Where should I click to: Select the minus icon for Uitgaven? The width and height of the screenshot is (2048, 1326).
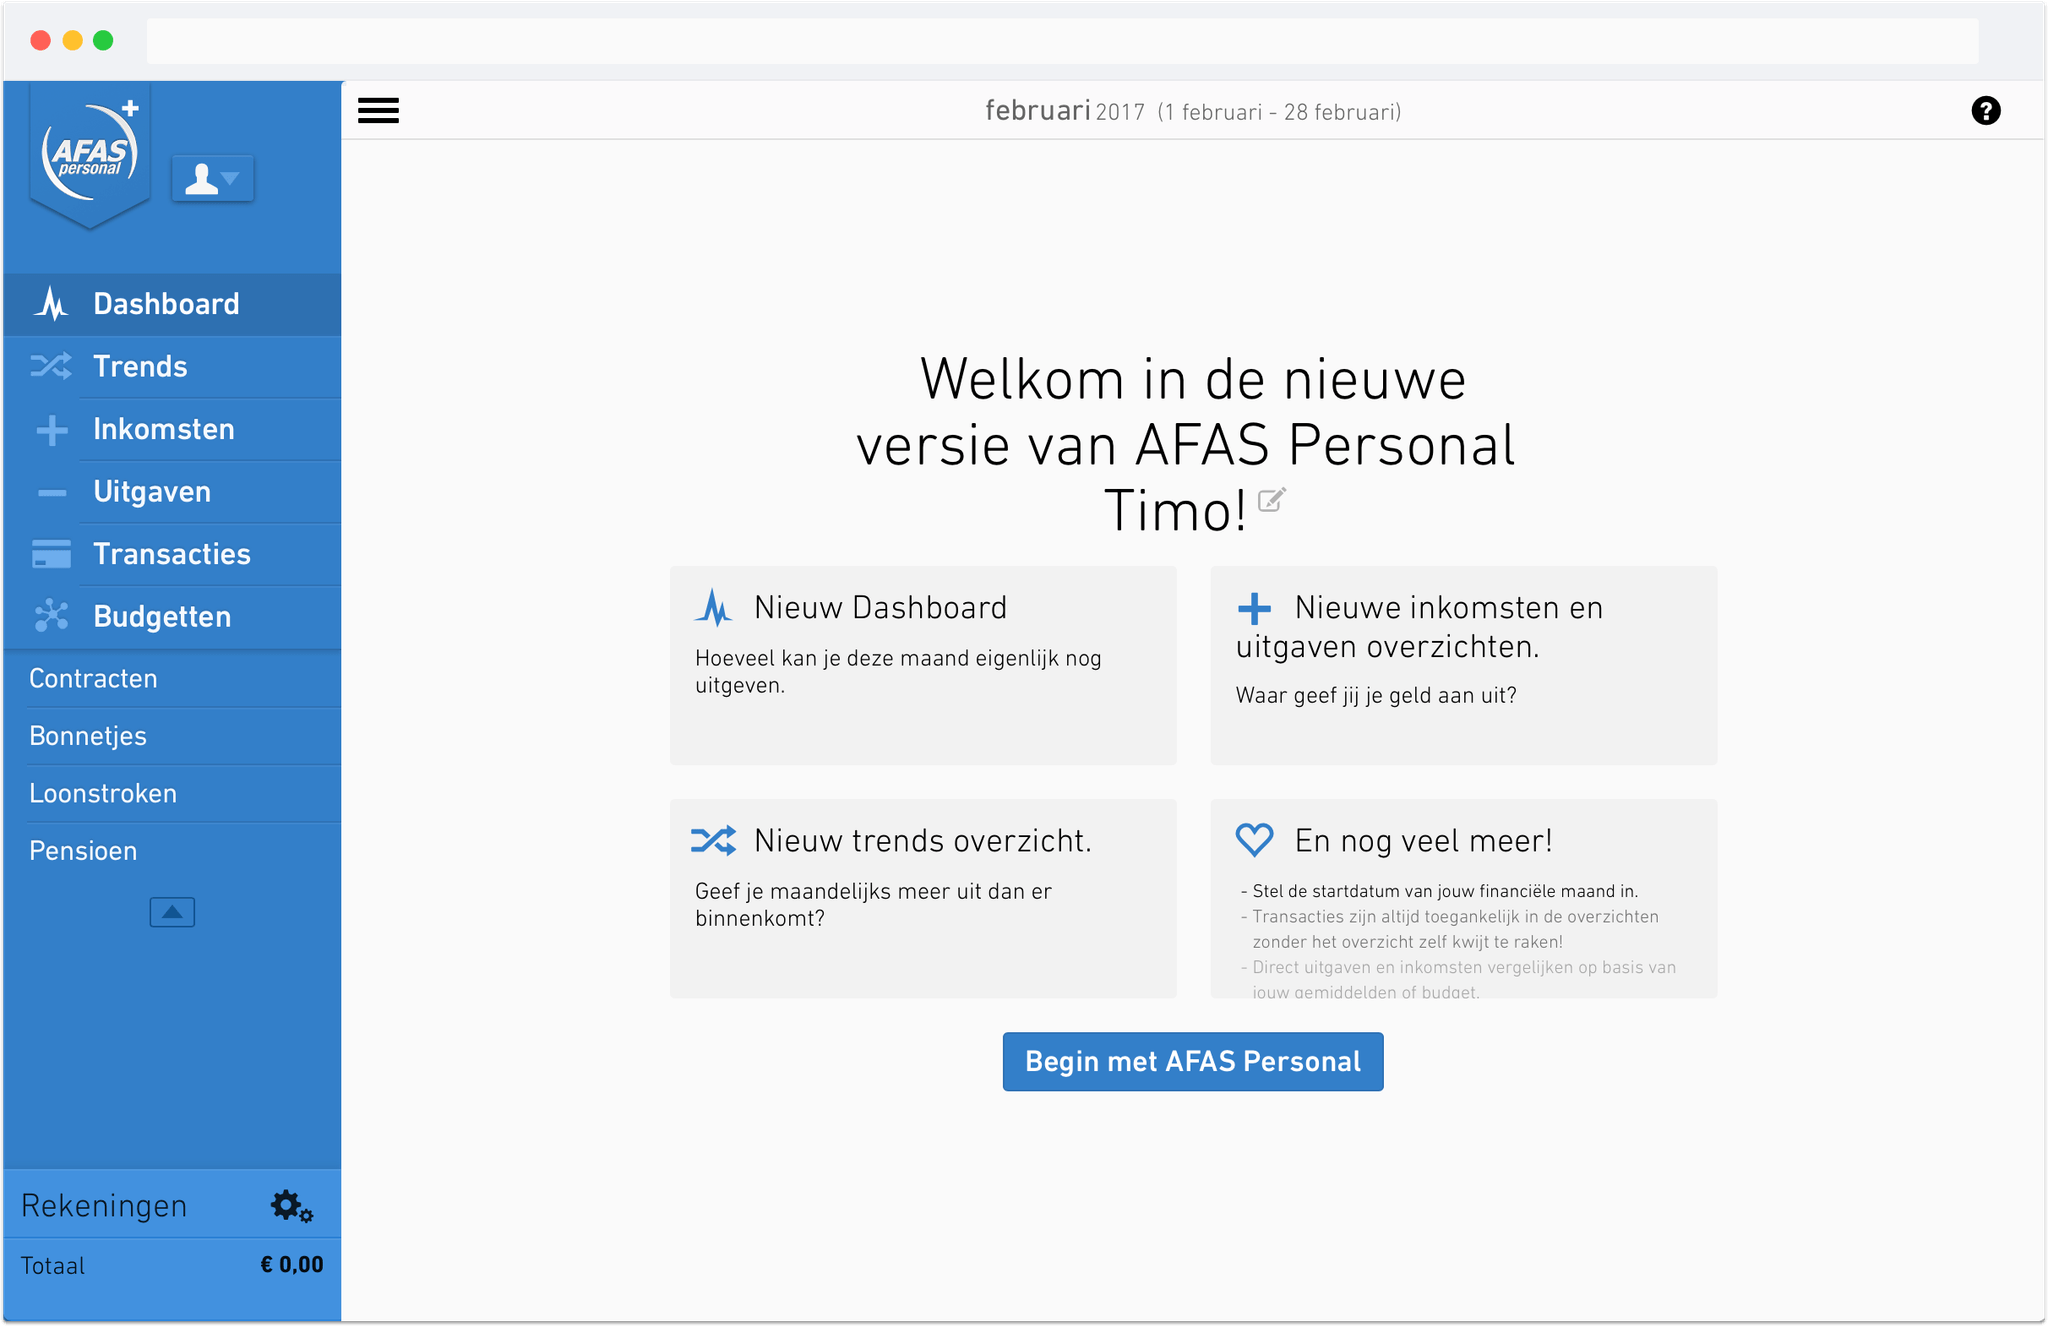coord(52,491)
